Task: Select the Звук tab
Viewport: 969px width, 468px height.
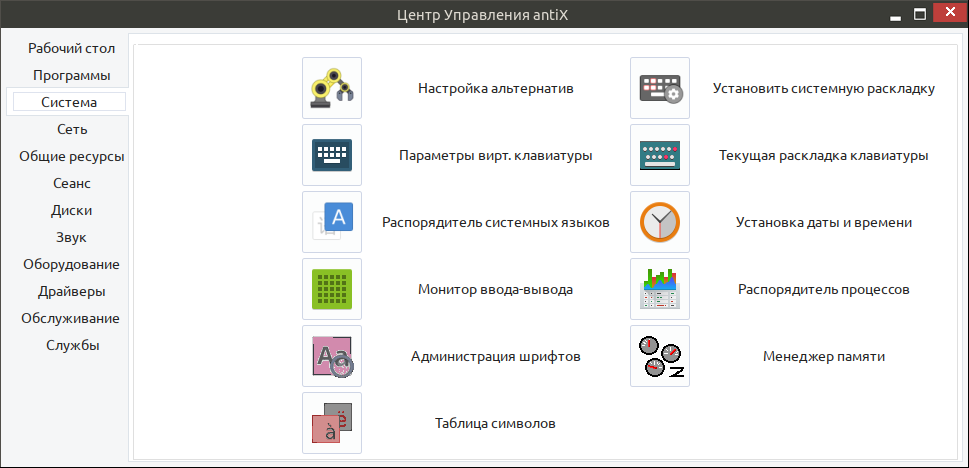Action: 72,237
